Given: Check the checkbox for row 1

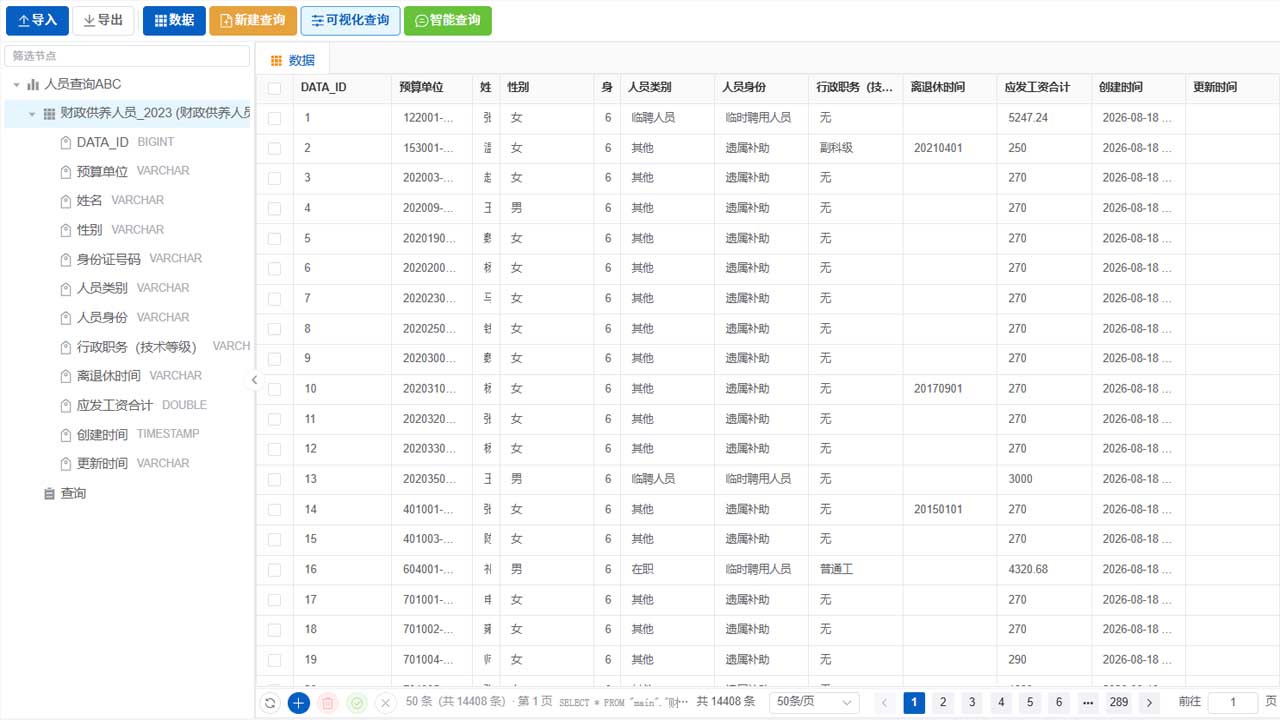Looking at the screenshot, I should 274,118.
